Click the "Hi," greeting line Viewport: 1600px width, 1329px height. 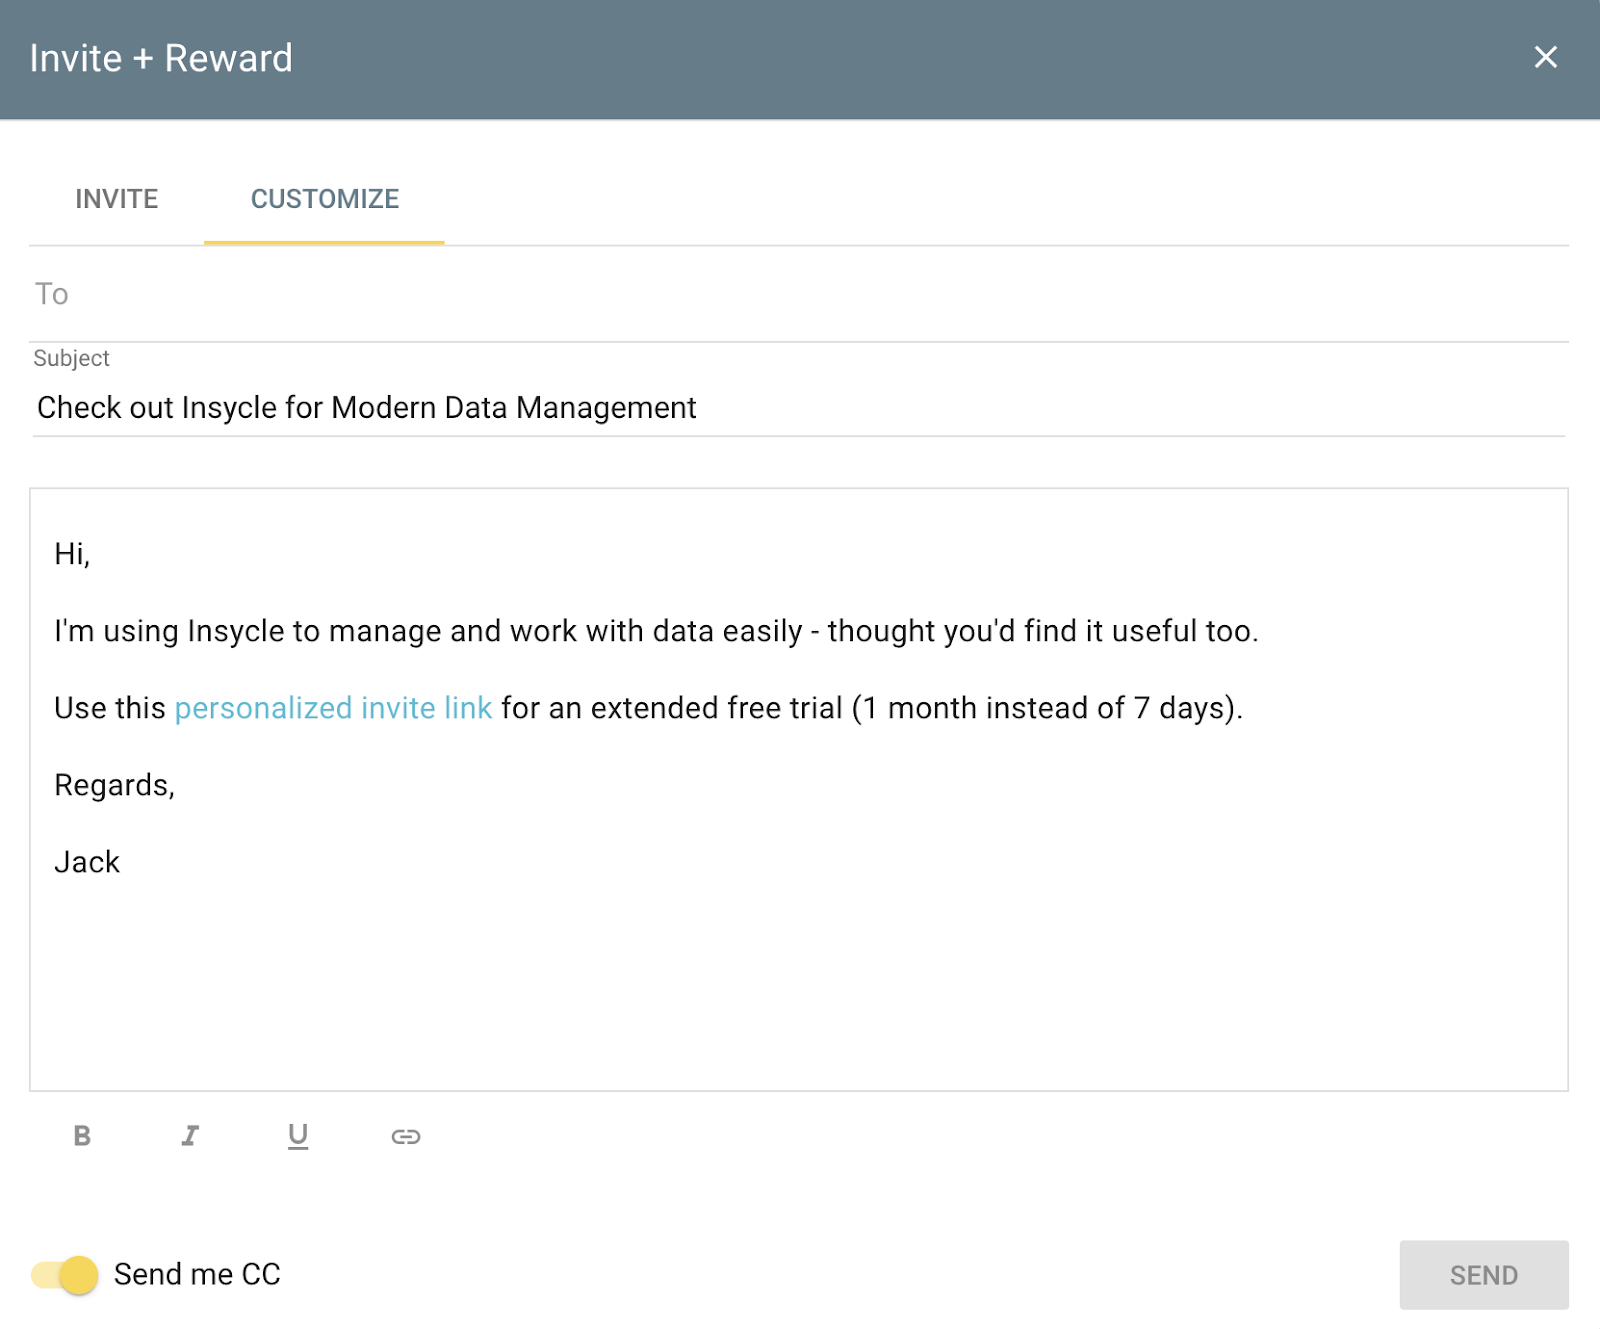pos(72,554)
